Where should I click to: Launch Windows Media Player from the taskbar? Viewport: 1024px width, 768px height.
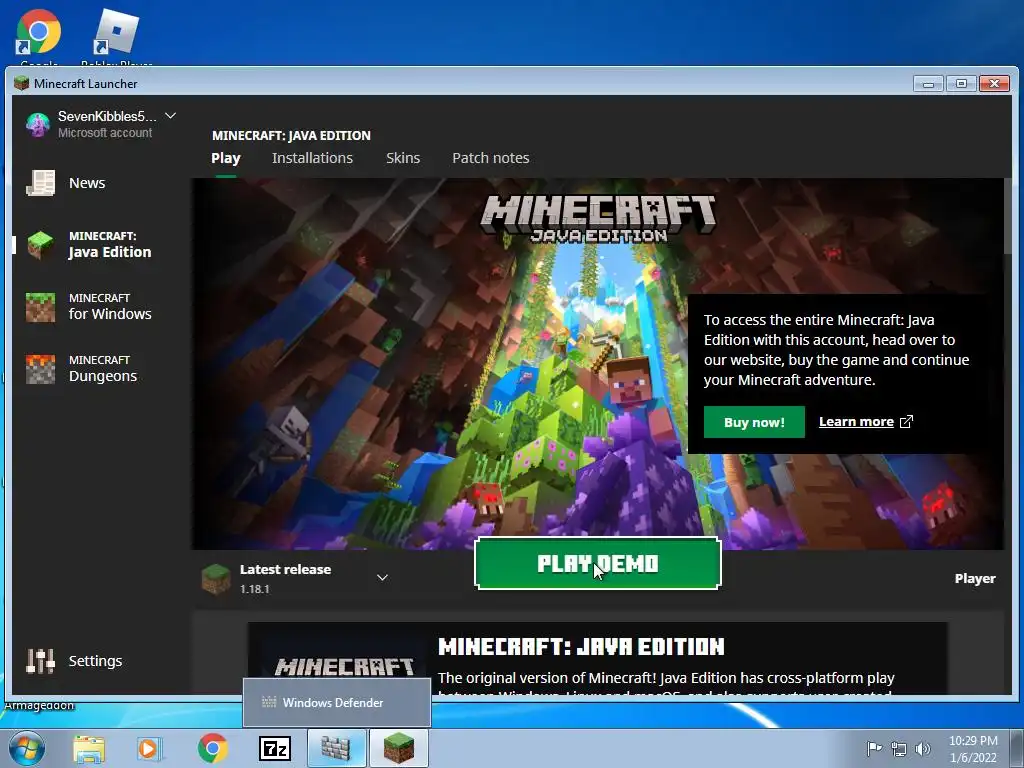[149, 749]
